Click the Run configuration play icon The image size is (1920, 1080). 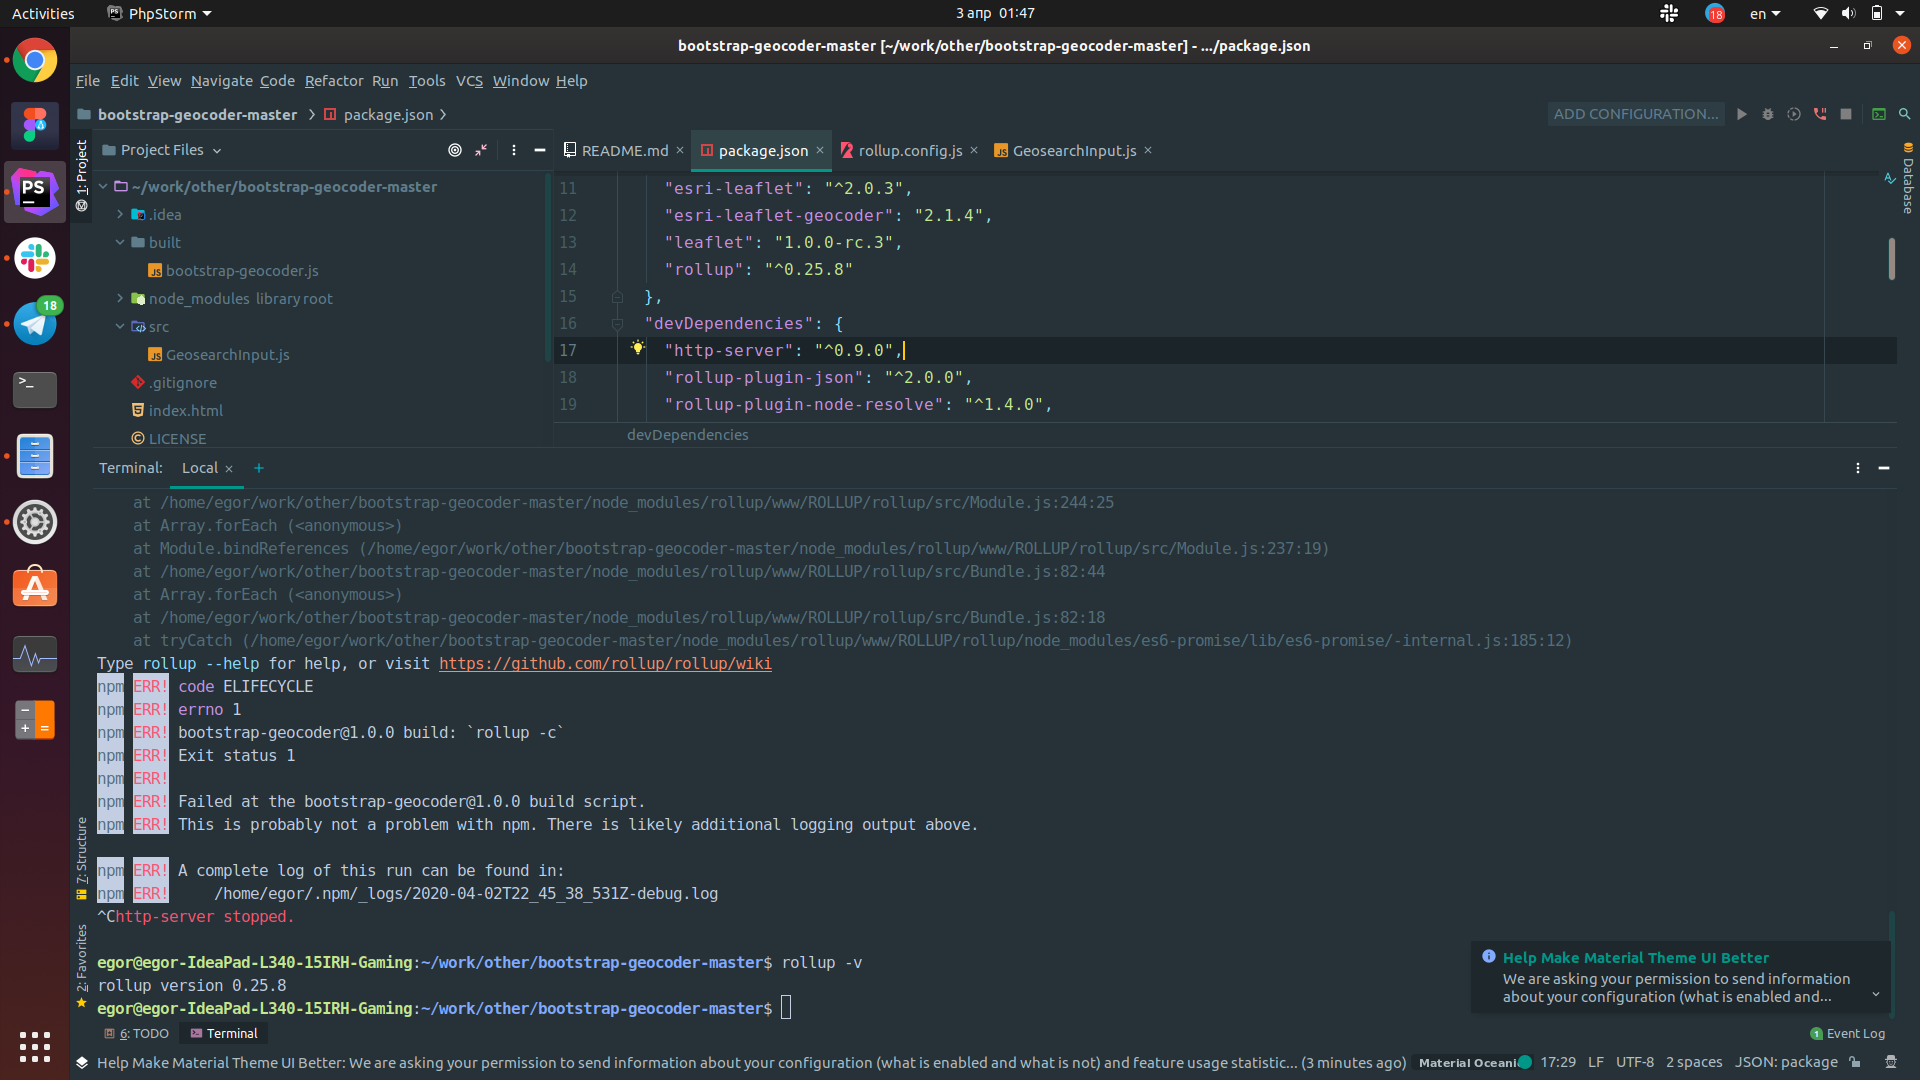[1742, 114]
